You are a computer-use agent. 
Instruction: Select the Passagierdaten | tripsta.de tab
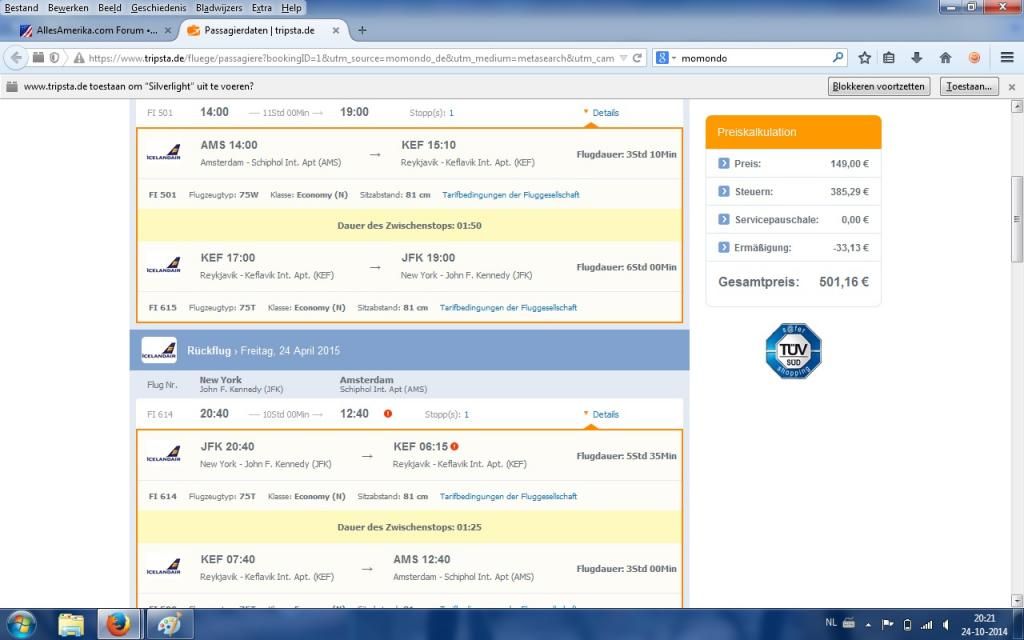[x=260, y=30]
